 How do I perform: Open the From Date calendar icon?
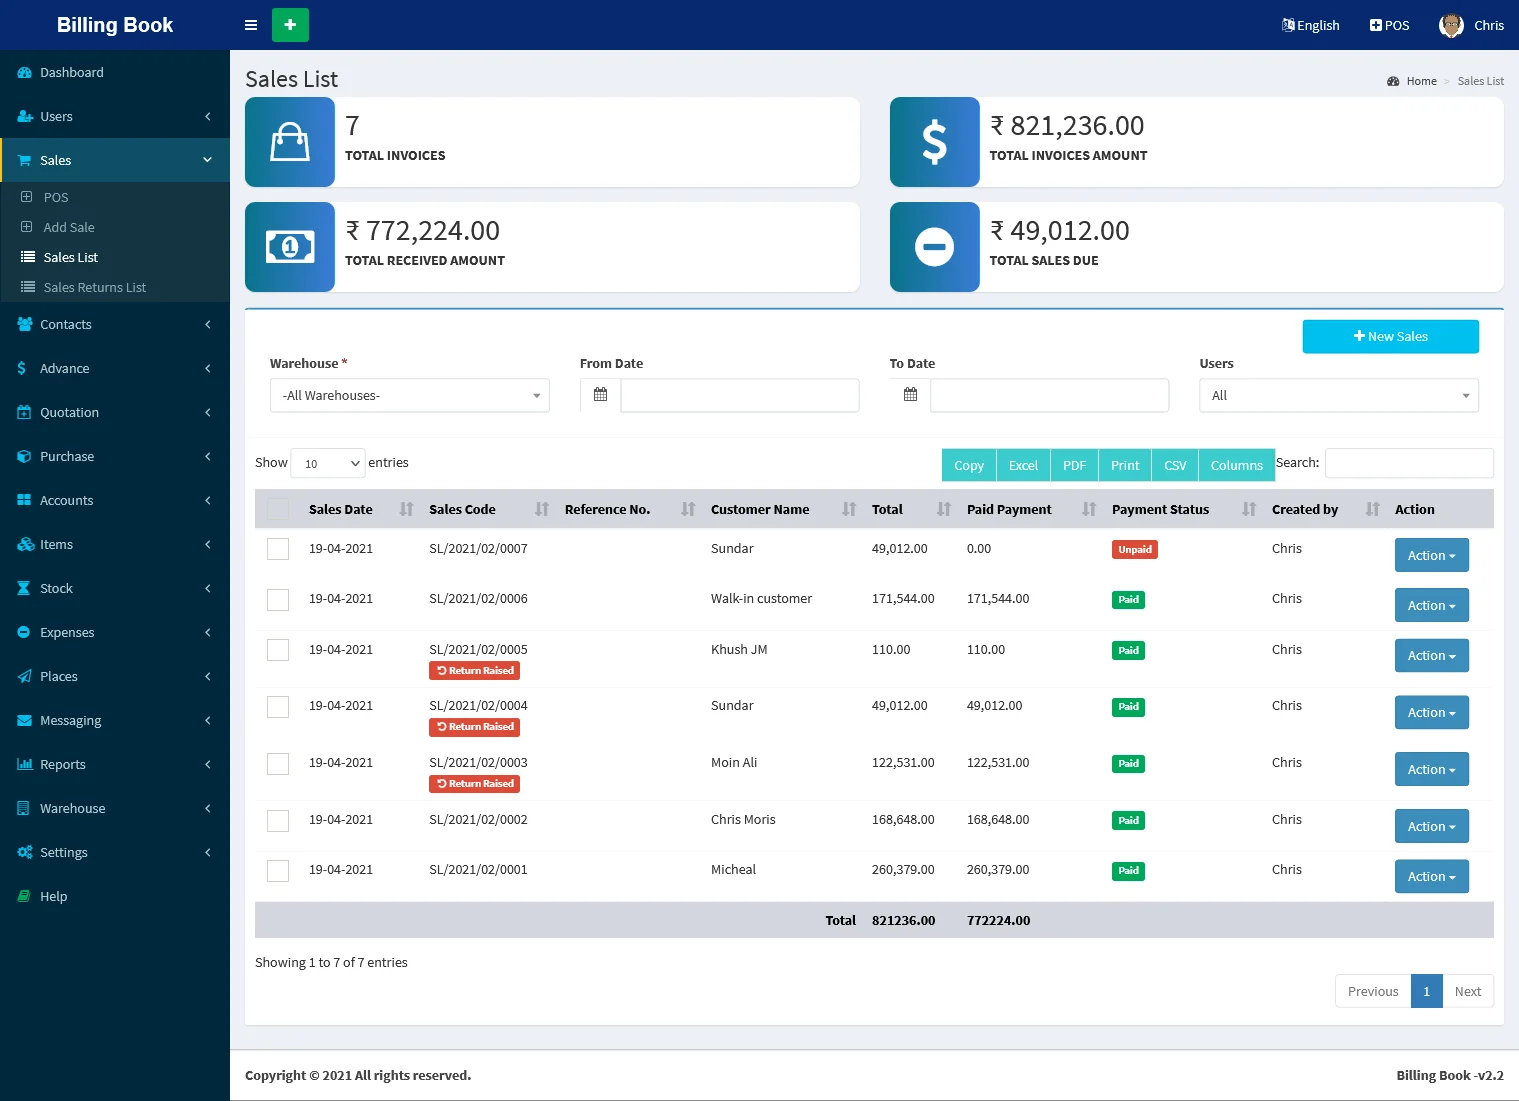coord(600,395)
